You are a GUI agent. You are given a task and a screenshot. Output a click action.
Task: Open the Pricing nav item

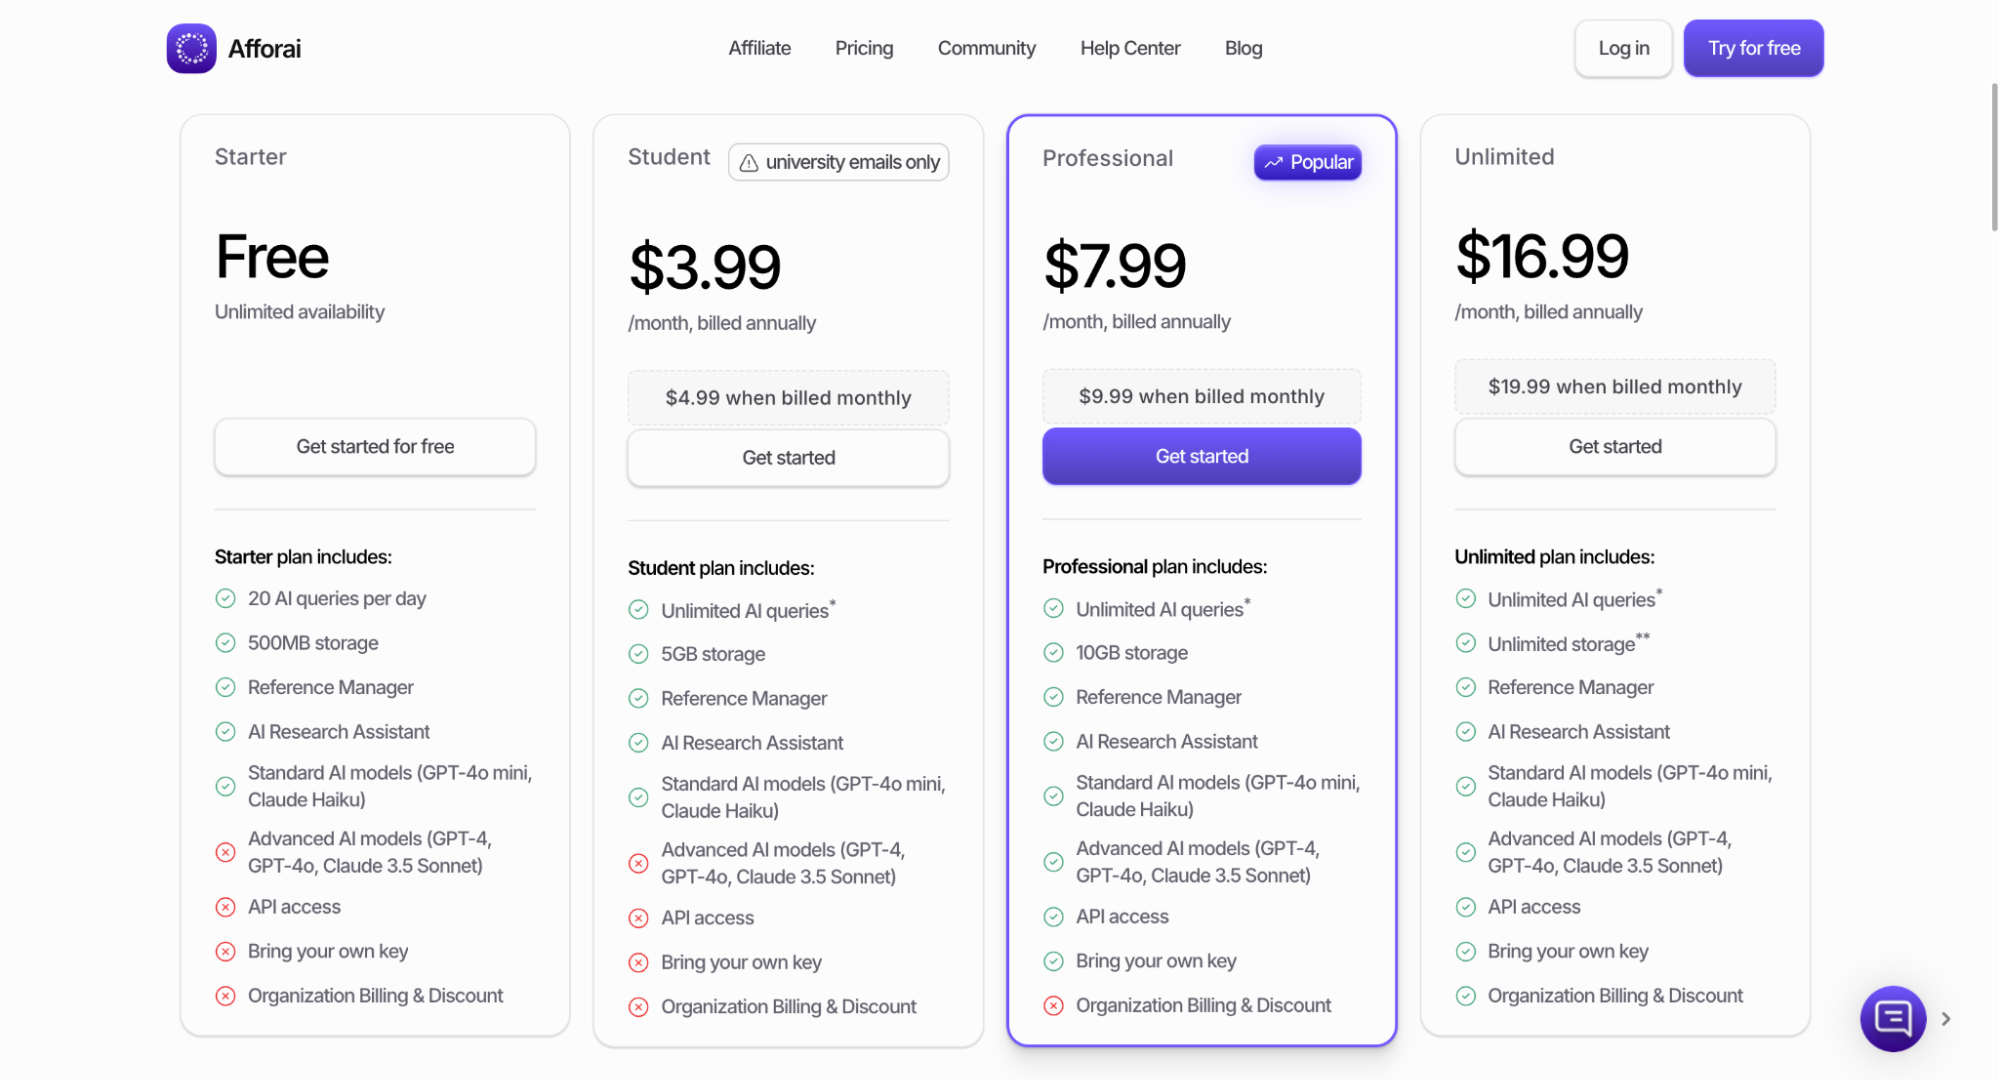click(864, 48)
